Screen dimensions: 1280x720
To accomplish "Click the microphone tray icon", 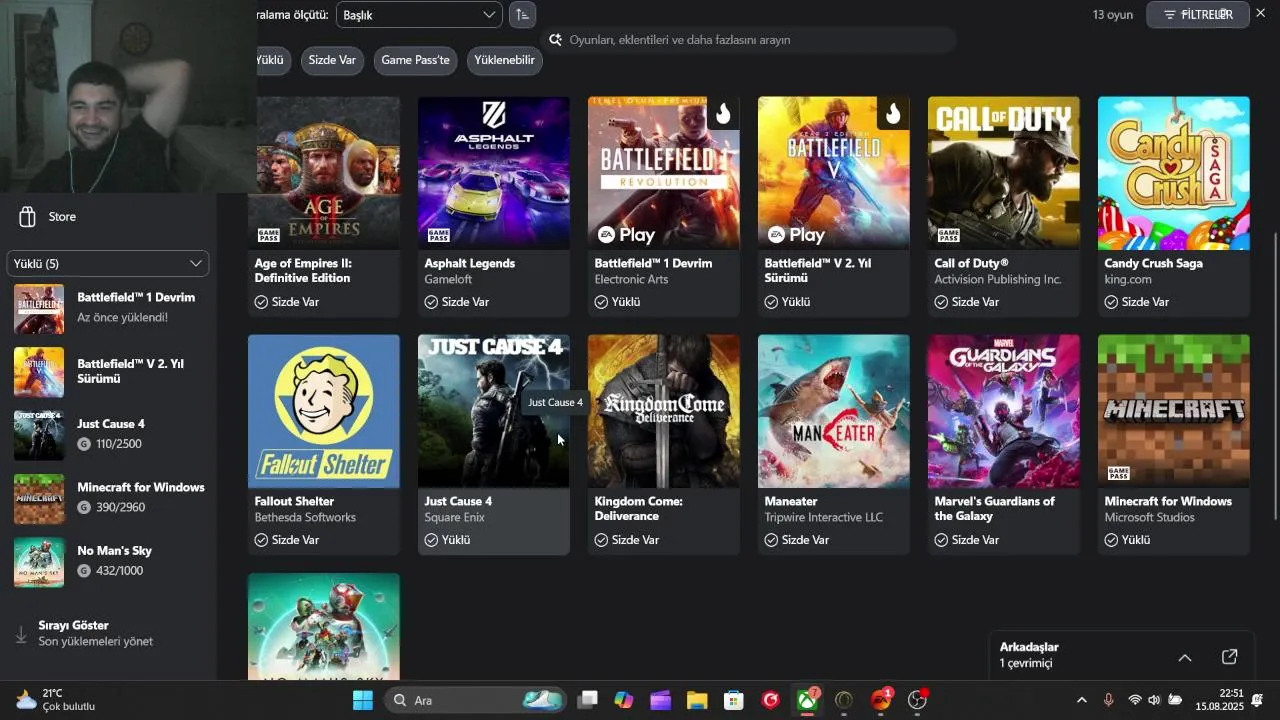I will [x=1108, y=700].
